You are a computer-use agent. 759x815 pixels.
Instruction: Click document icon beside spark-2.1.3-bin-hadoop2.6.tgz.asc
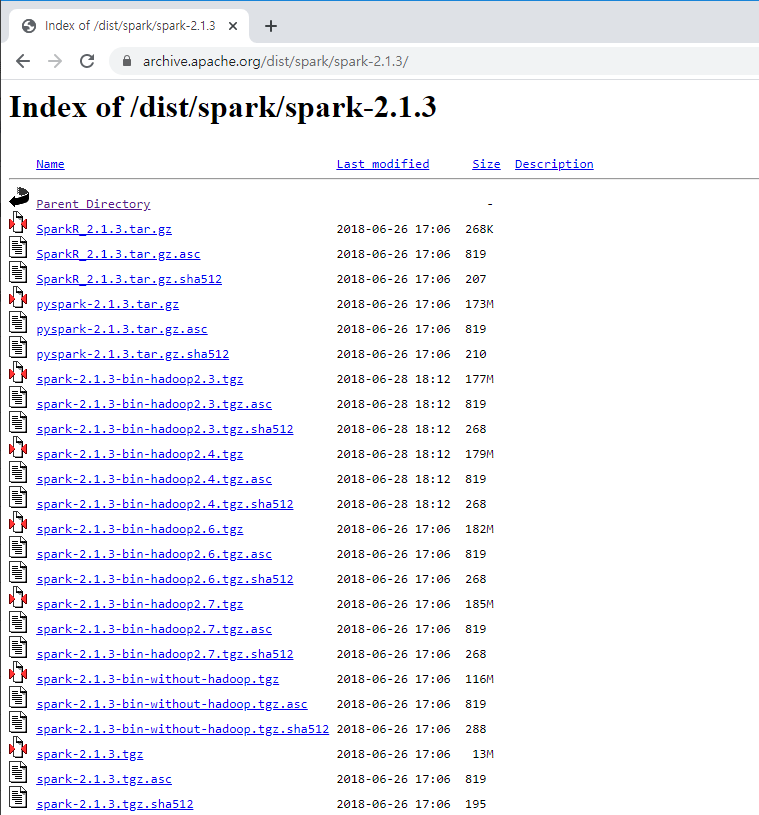click(x=18, y=547)
